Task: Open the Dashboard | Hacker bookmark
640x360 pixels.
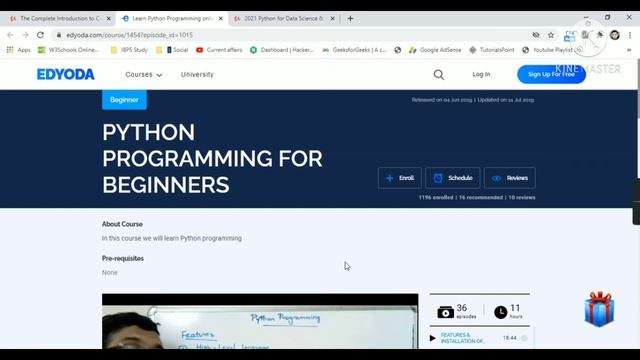Action: (282, 50)
